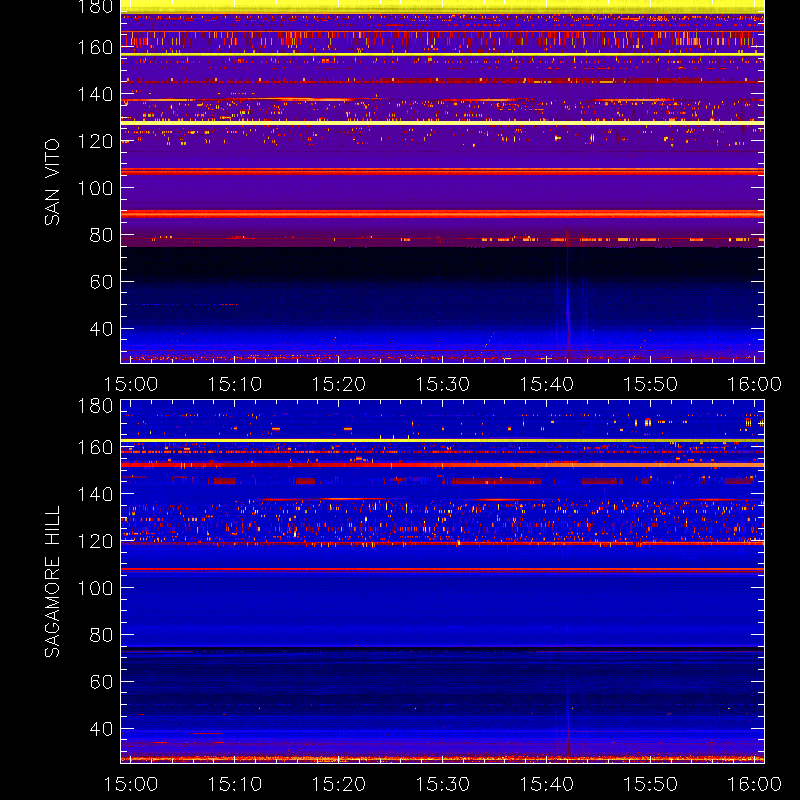Select the 40 tick label on Sagamore Hill axis
The width and height of the screenshot is (800, 800).
pos(101,729)
